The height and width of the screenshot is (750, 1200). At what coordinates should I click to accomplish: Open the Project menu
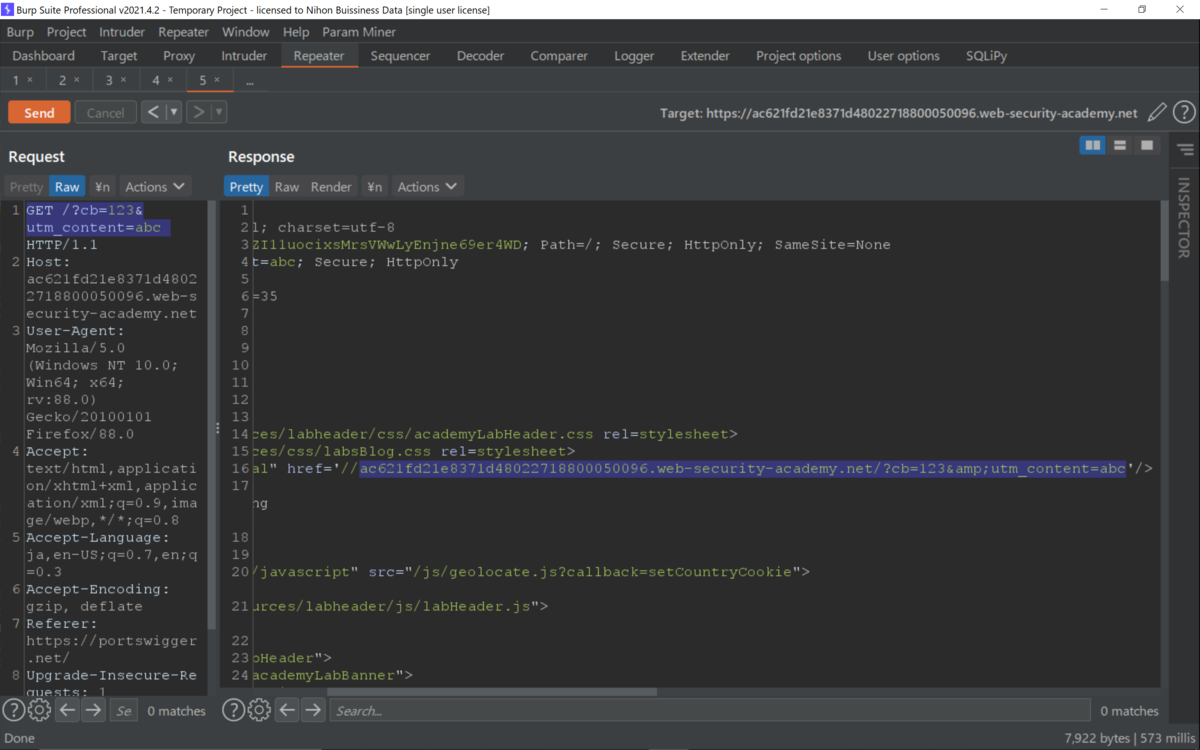[x=66, y=32]
